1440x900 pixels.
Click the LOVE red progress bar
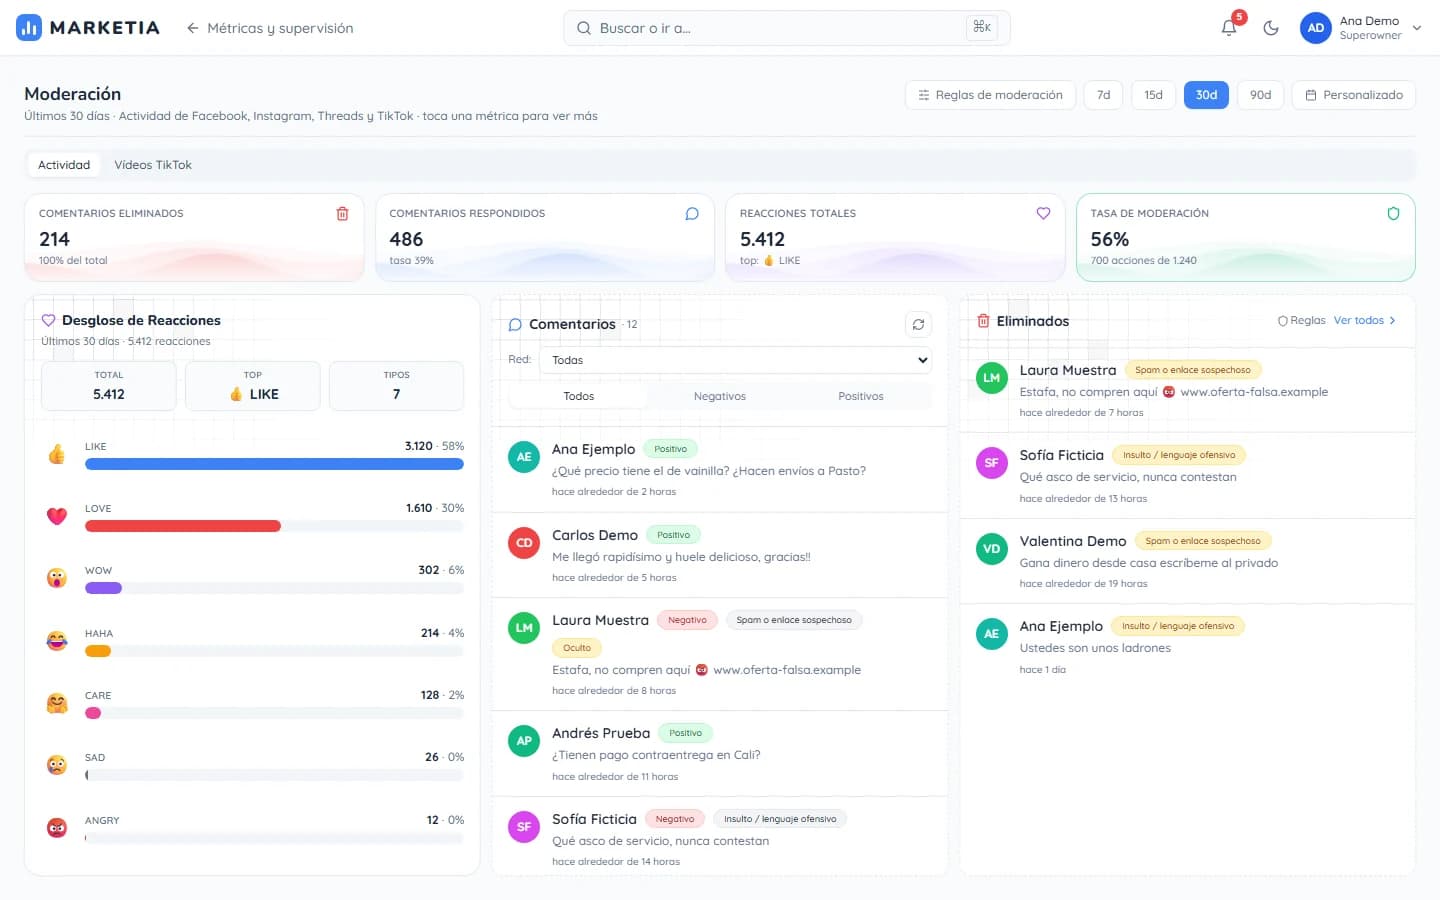tap(183, 526)
